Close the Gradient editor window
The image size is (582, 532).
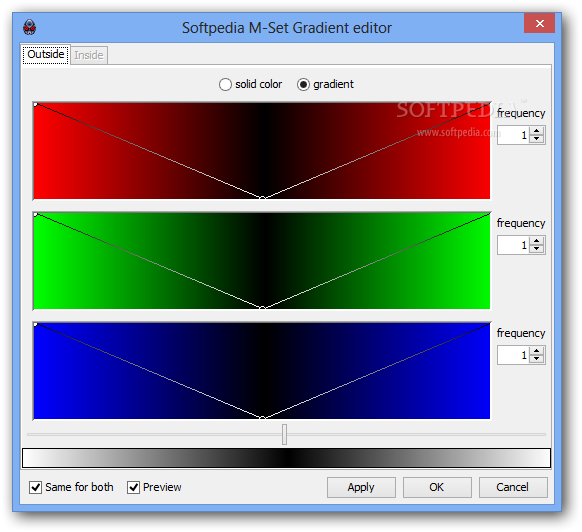click(539, 23)
